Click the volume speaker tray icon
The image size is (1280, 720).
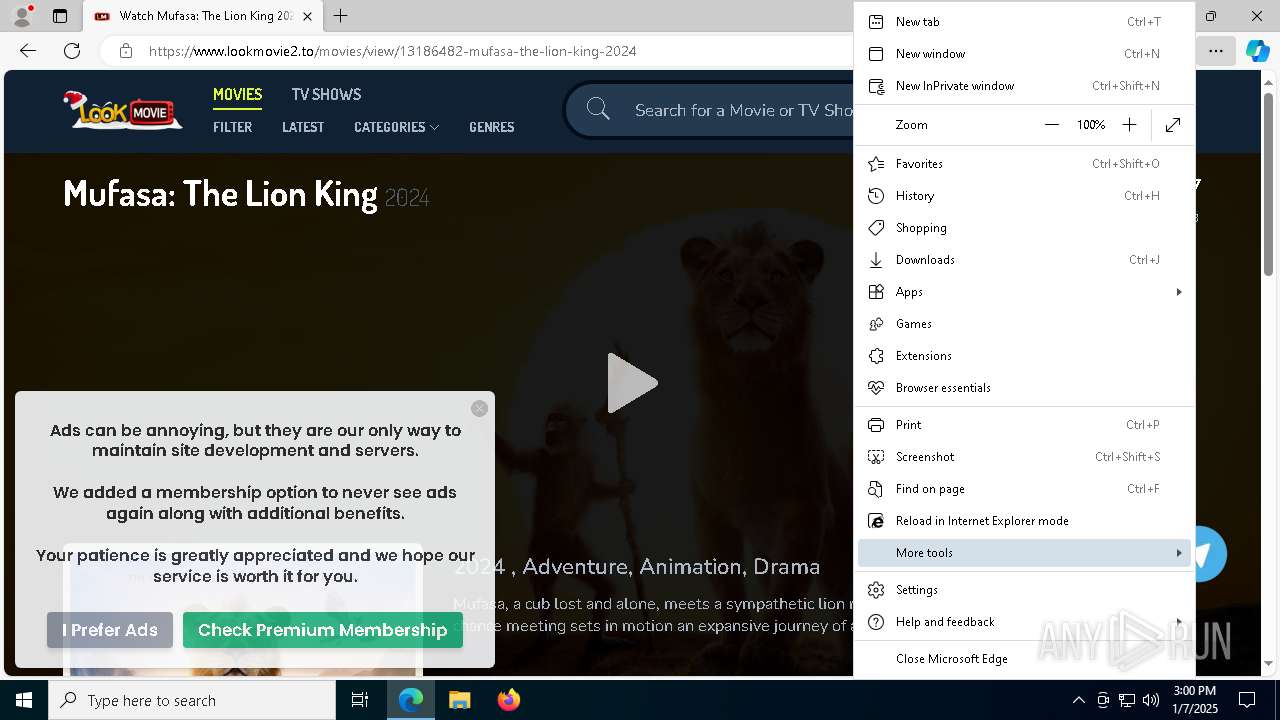click(x=1150, y=700)
